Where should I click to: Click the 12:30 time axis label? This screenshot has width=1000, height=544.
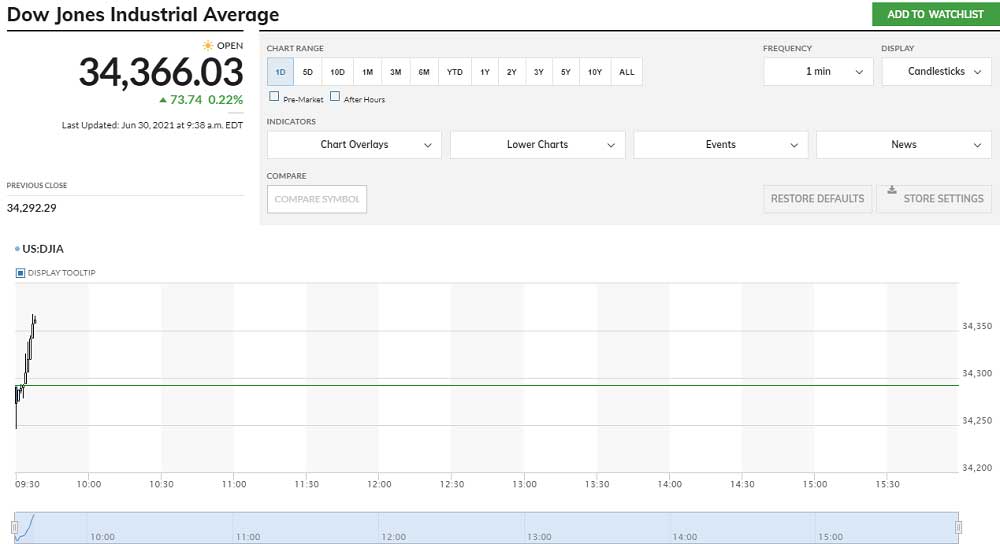(452, 484)
